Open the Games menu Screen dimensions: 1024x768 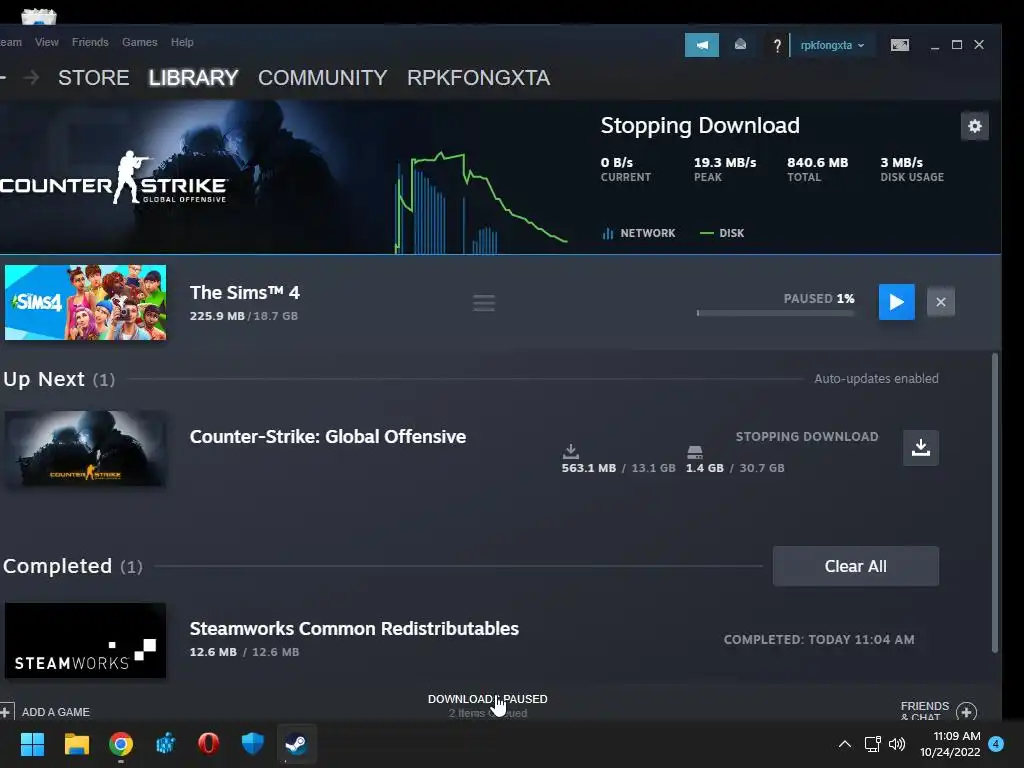coord(140,42)
